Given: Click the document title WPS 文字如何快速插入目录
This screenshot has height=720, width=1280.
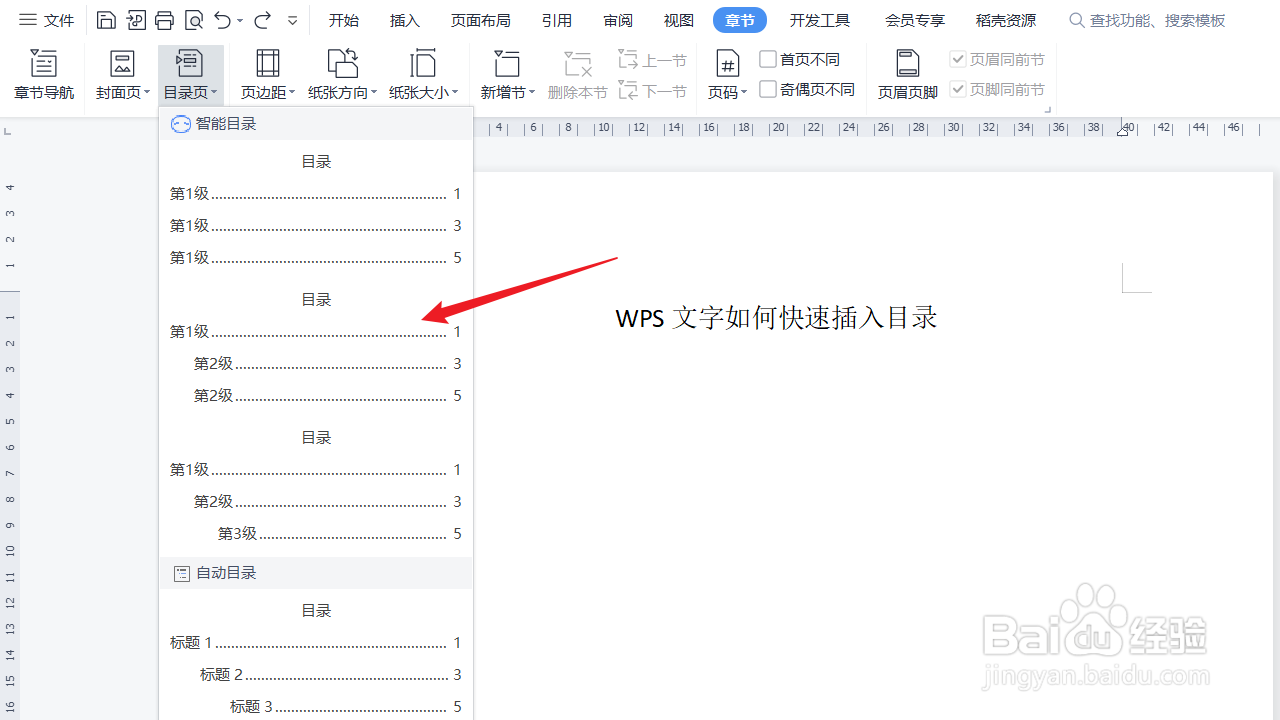Looking at the screenshot, I should coord(777,318).
